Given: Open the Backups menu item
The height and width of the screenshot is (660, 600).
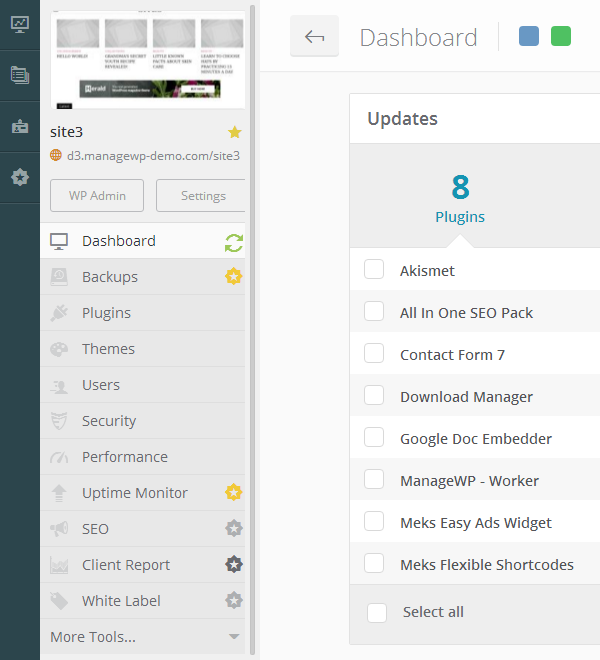Looking at the screenshot, I should [143, 277].
